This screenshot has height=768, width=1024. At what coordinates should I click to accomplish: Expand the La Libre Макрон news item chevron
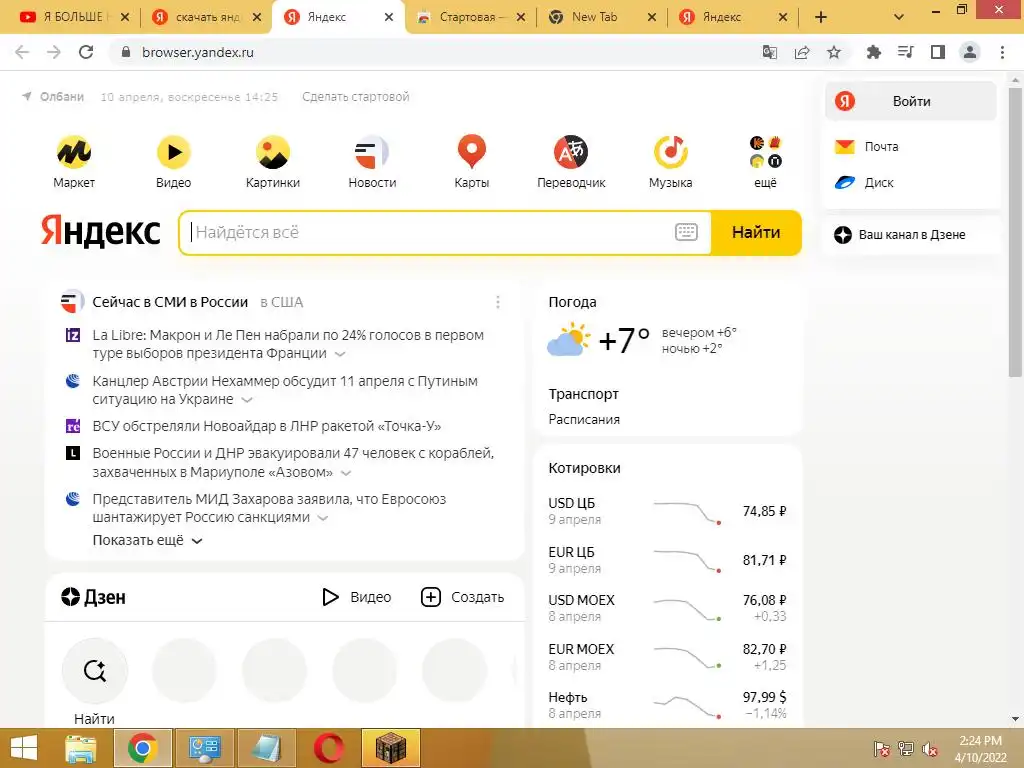(x=340, y=354)
